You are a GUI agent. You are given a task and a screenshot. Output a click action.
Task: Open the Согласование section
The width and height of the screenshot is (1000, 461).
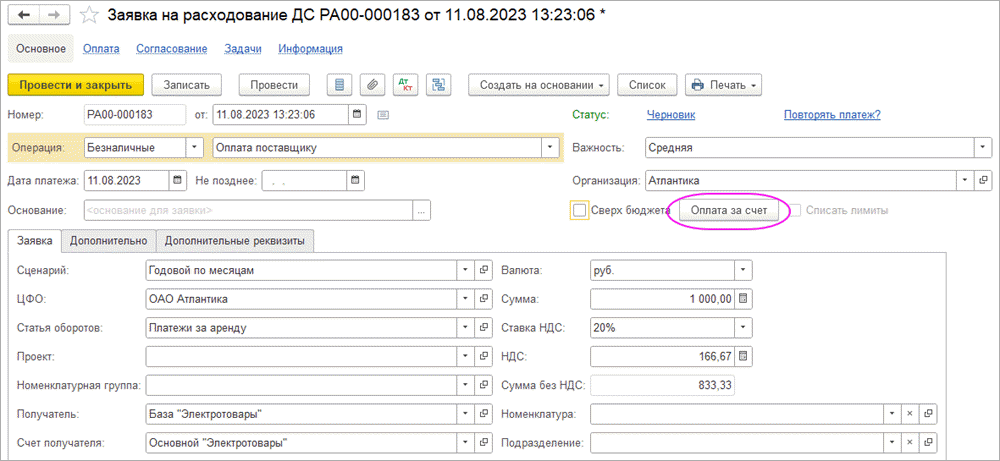tap(172, 48)
